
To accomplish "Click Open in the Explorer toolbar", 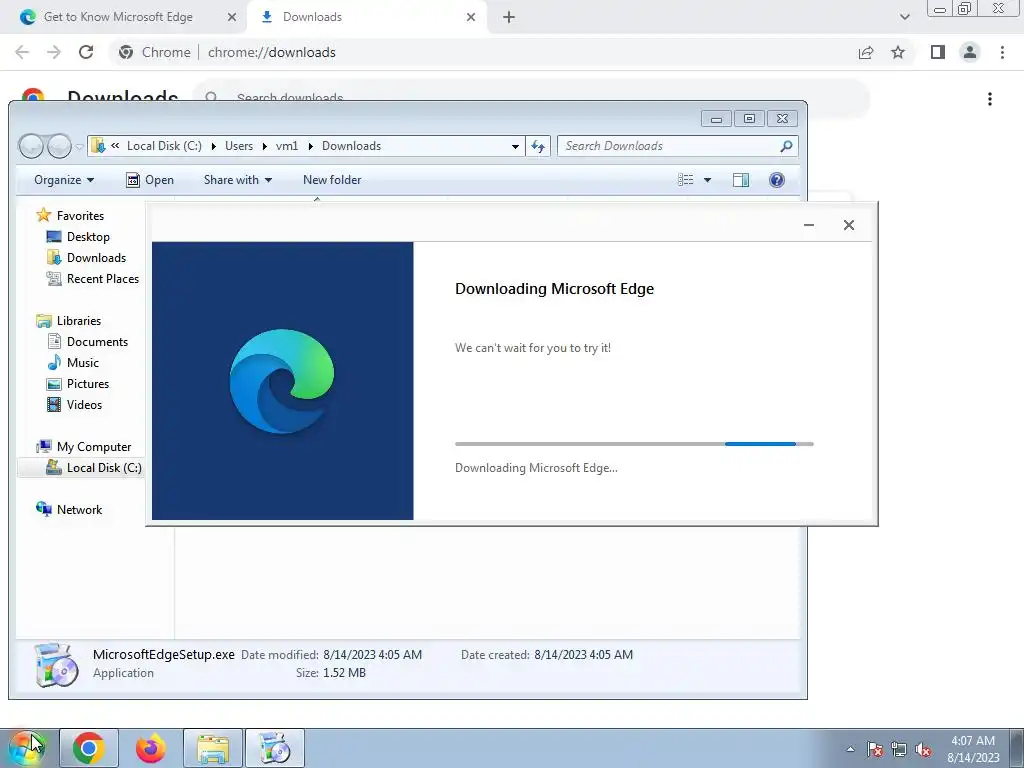I will tap(150, 180).
